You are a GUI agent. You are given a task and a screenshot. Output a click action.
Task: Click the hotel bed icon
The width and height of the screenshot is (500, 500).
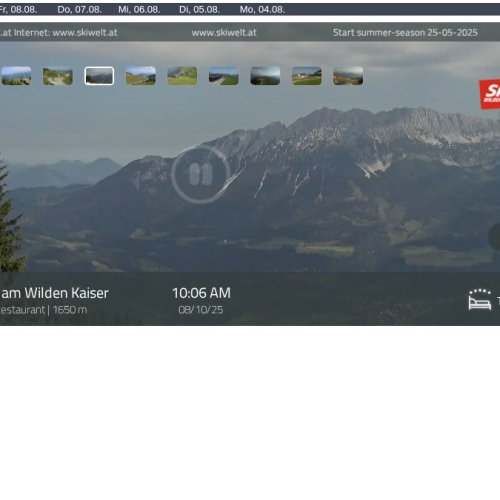480,300
